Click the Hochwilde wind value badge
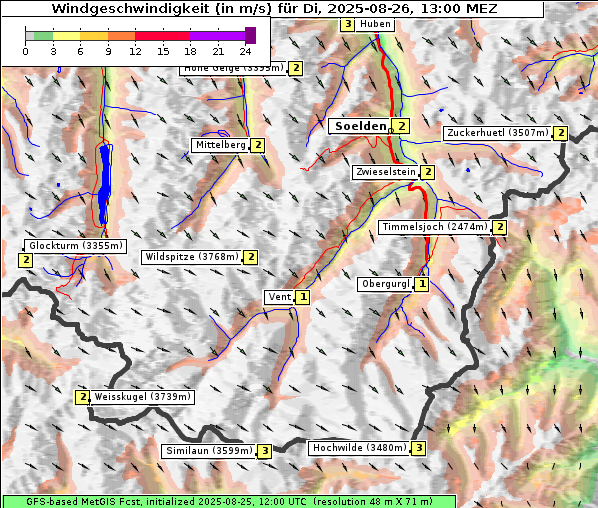The image size is (598, 508). pyautogui.click(x=418, y=448)
